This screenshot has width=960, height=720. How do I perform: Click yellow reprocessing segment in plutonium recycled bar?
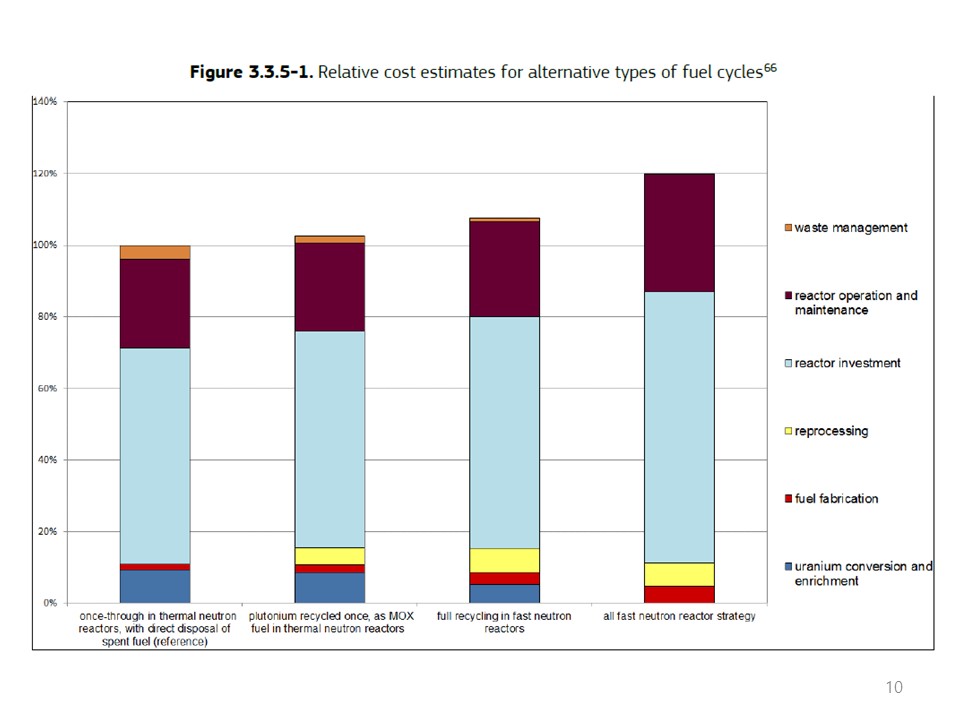click(x=329, y=556)
